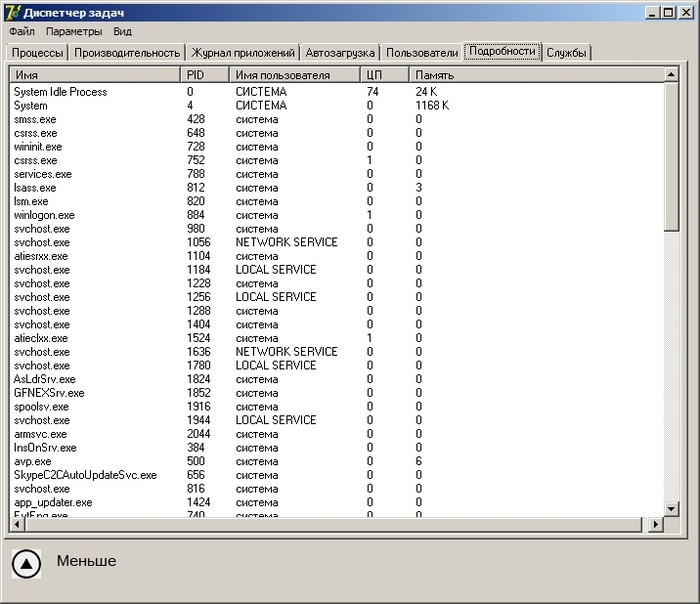Sort processes by PID column header
The image size is (700, 604).
[204, 75]
